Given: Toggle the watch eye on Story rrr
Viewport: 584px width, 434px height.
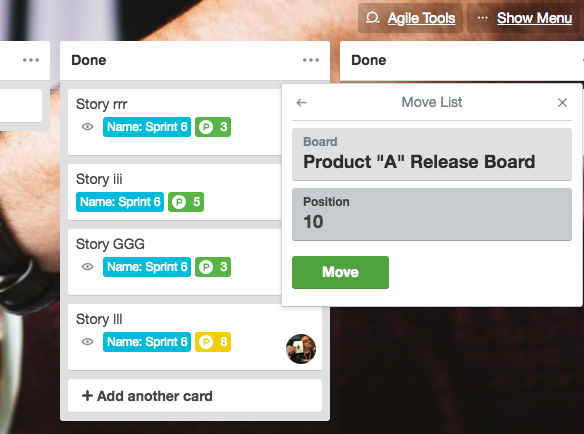Looking at the screenshot, I should [x=88, y=127].
